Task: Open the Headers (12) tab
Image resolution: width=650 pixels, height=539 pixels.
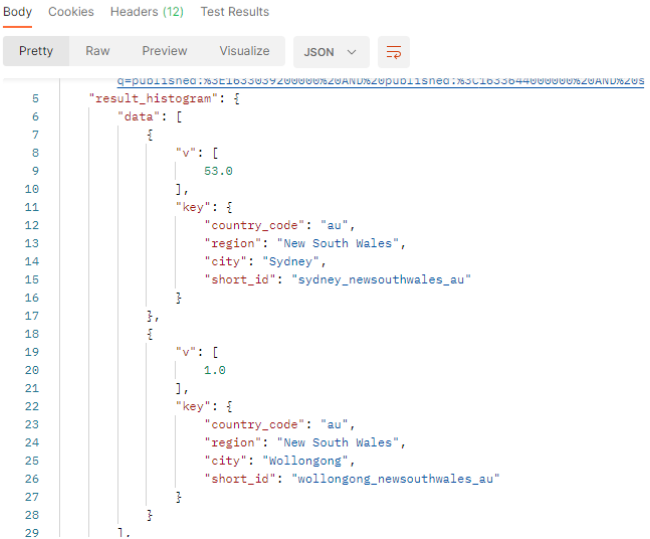Action: (x=147, y=12)
